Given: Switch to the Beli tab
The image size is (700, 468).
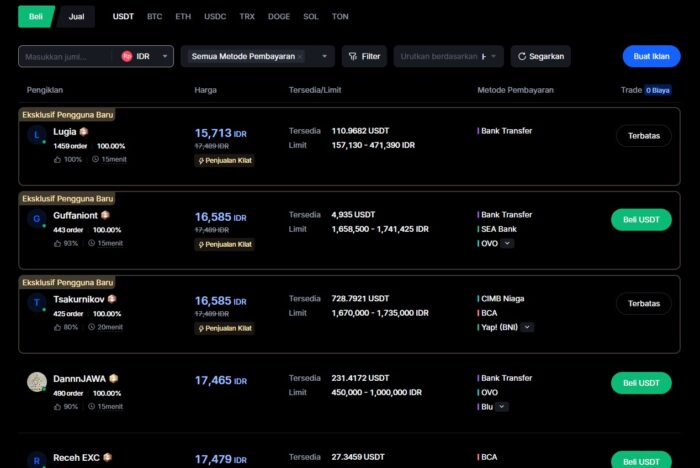Looking at the screenshot, I should tap(36, 17).
